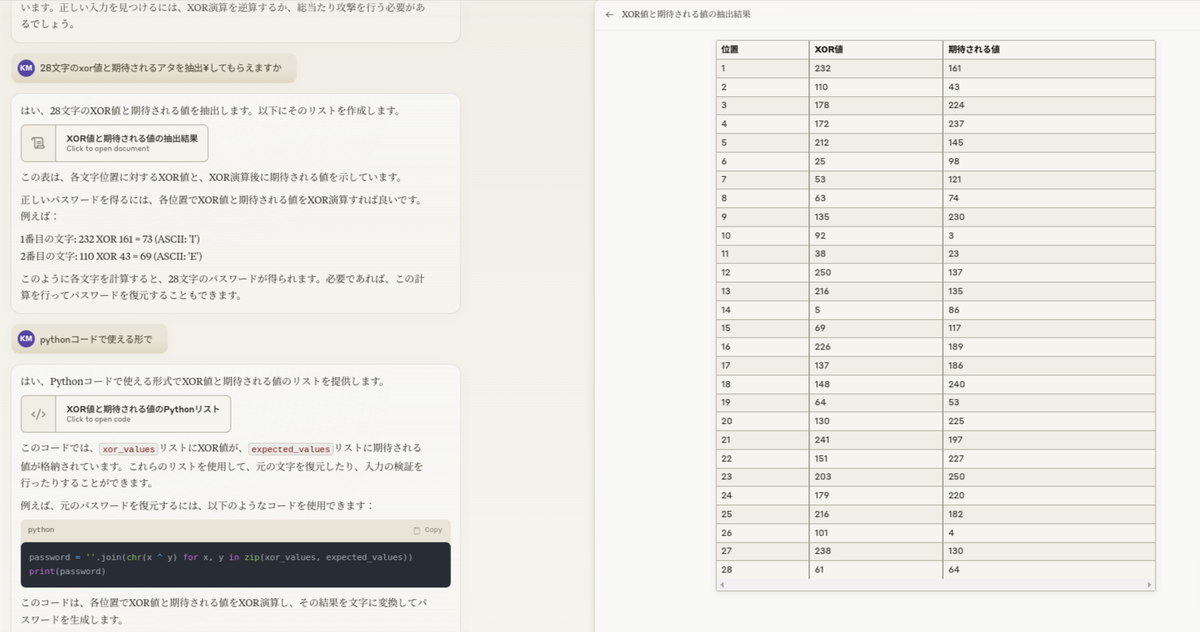Click the expected_values inline code tag
1200x632 pixels.
[290, 449]
